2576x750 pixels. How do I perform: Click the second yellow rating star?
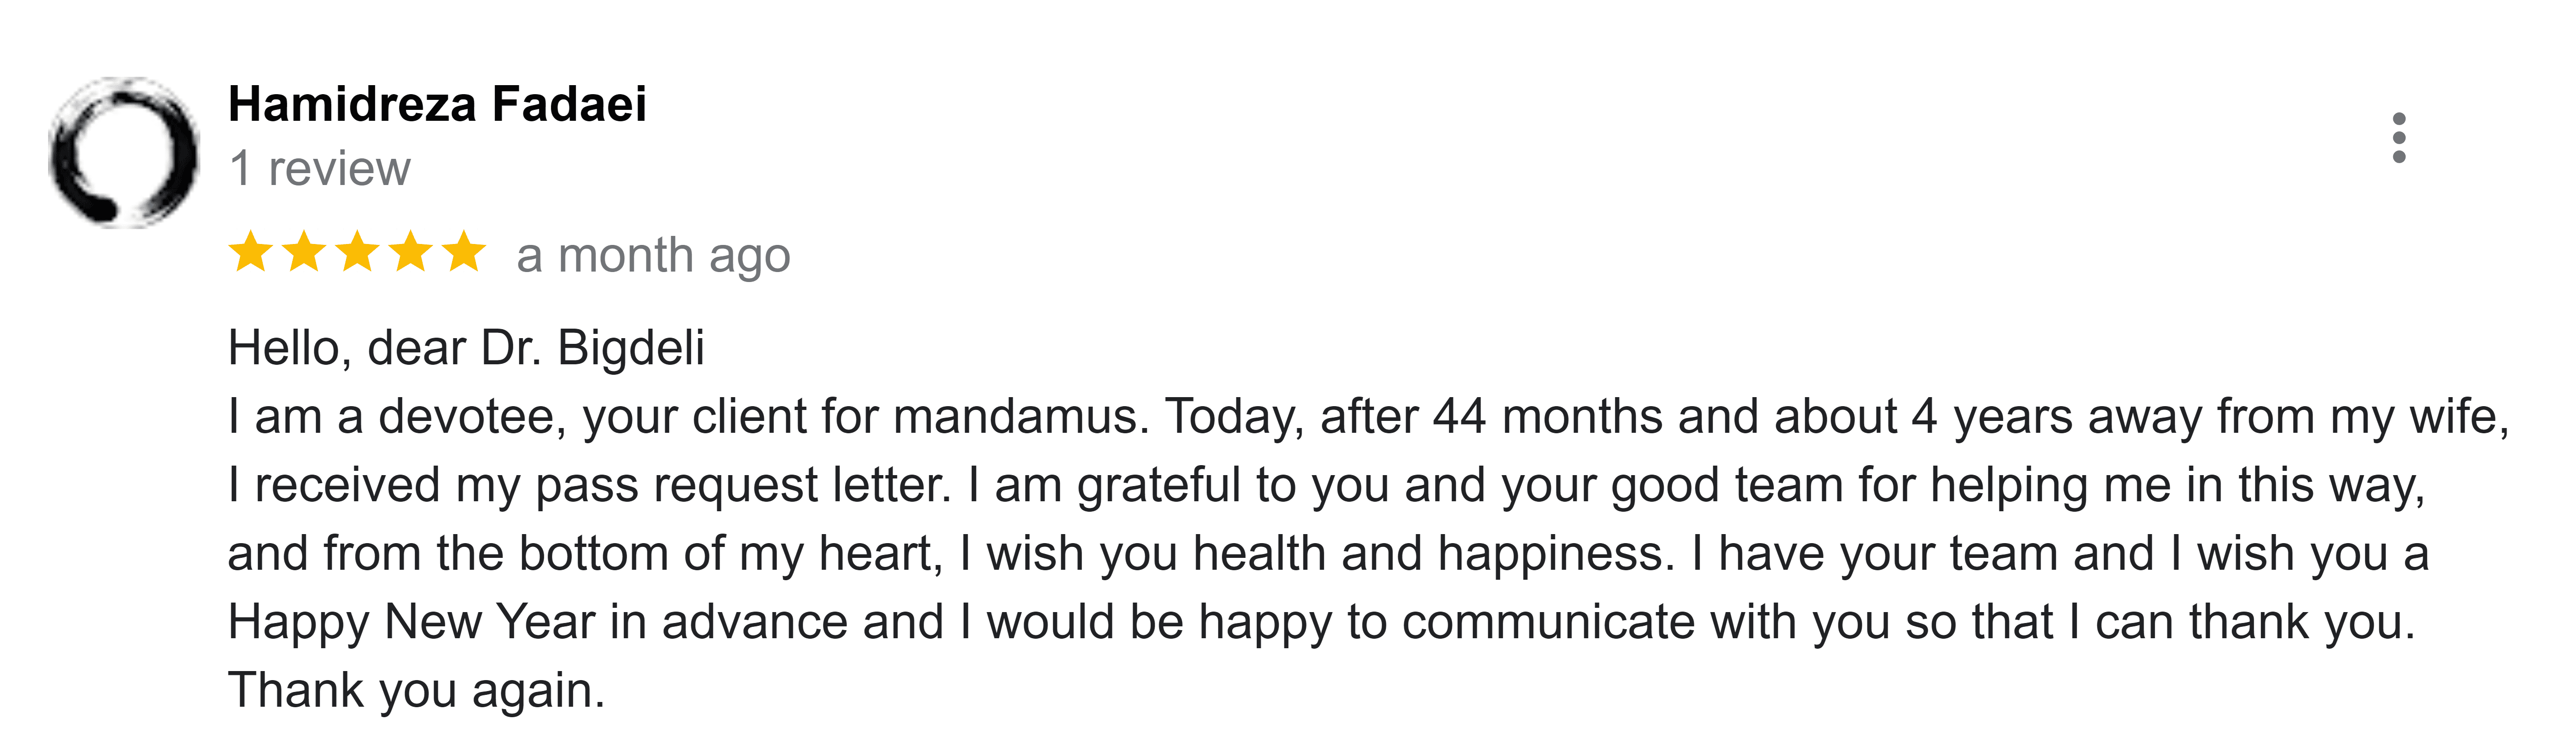click(304, 252)
